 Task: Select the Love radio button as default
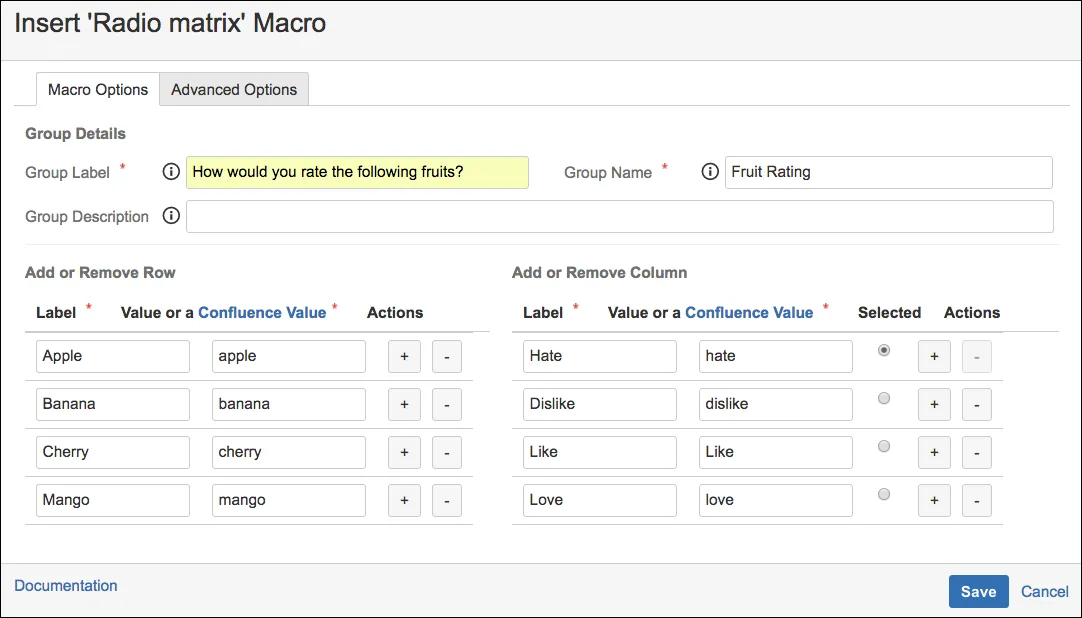tap(884, 494)
